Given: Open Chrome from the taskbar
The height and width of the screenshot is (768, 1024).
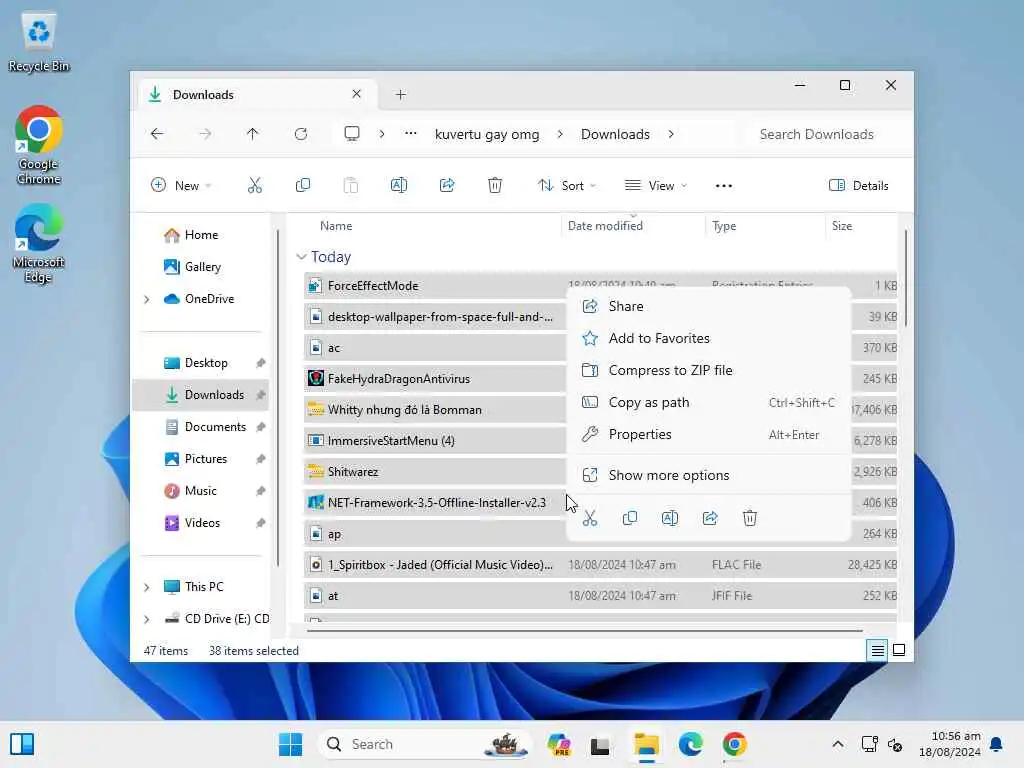Looking at the screenshot, I should click(734, 744).
